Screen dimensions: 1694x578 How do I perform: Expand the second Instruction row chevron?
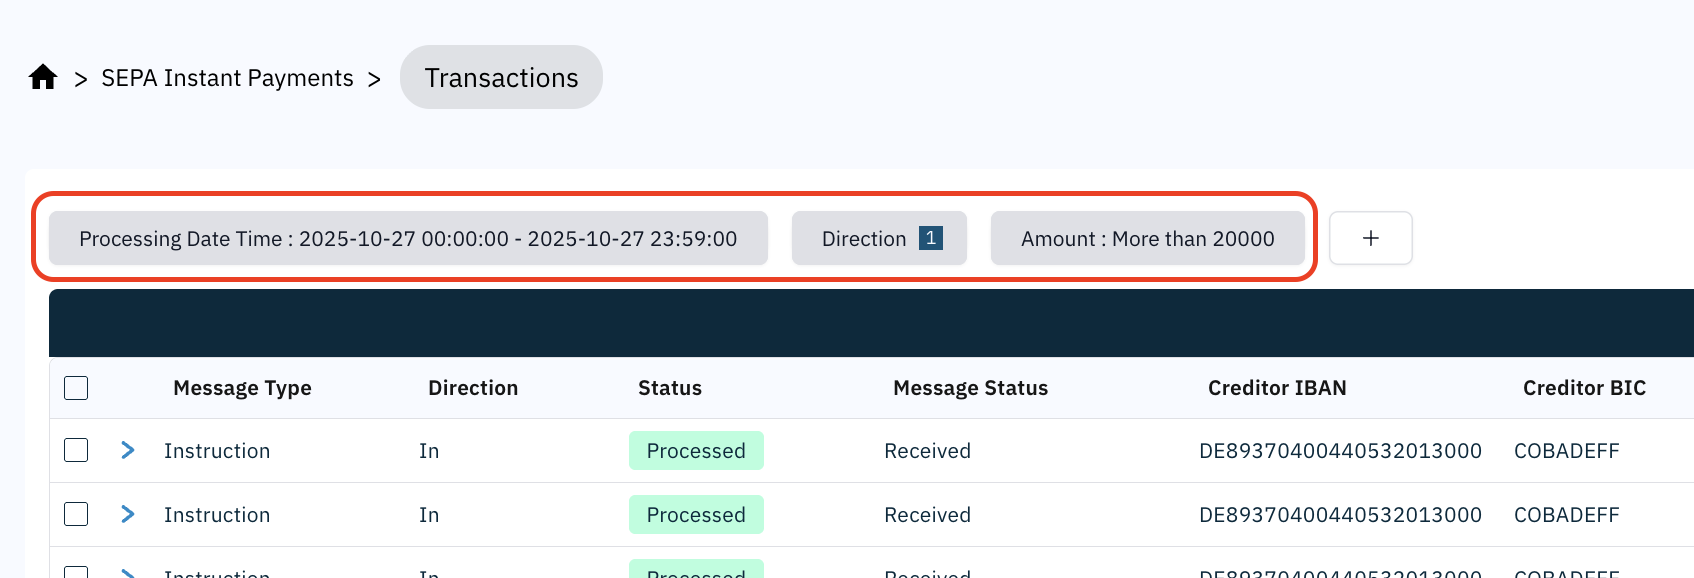(127, 514)
